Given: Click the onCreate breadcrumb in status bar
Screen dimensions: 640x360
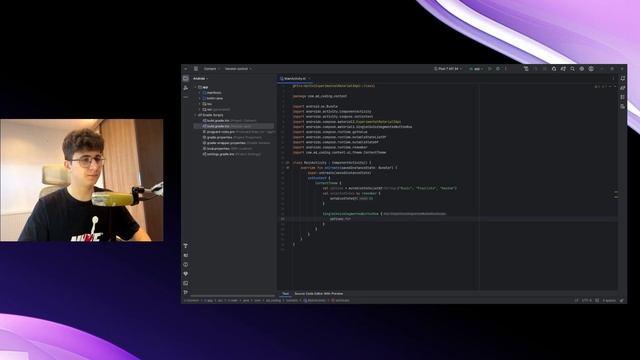Looking at the screenshot, I should [x=340, y=300].
